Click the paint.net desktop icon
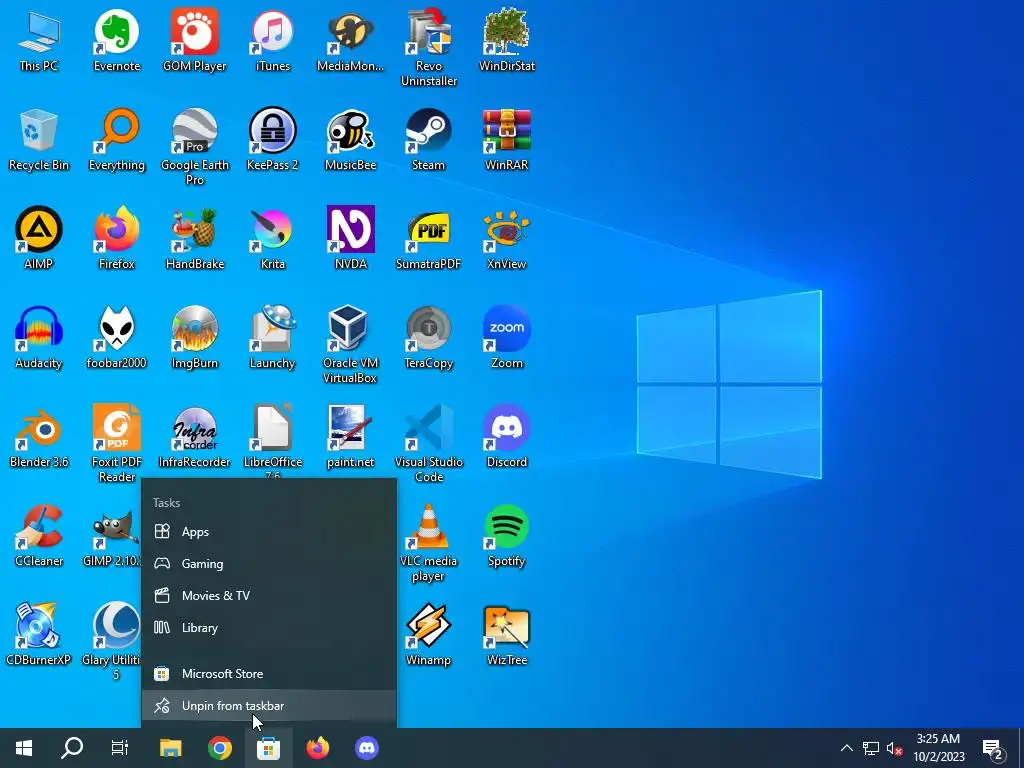1024x768 pixels. point(351,436)
